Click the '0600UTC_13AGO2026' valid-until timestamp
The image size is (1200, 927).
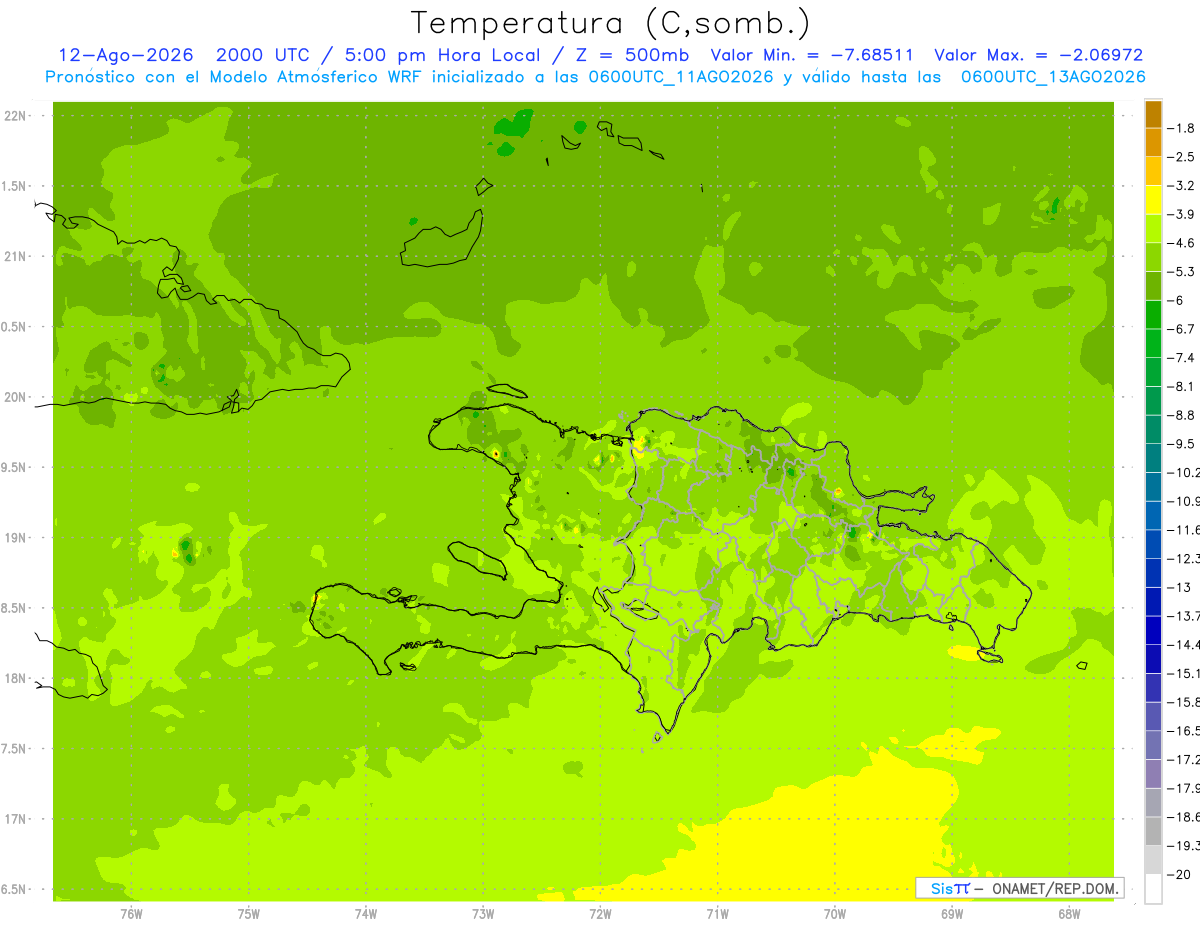coord(1053,77)
